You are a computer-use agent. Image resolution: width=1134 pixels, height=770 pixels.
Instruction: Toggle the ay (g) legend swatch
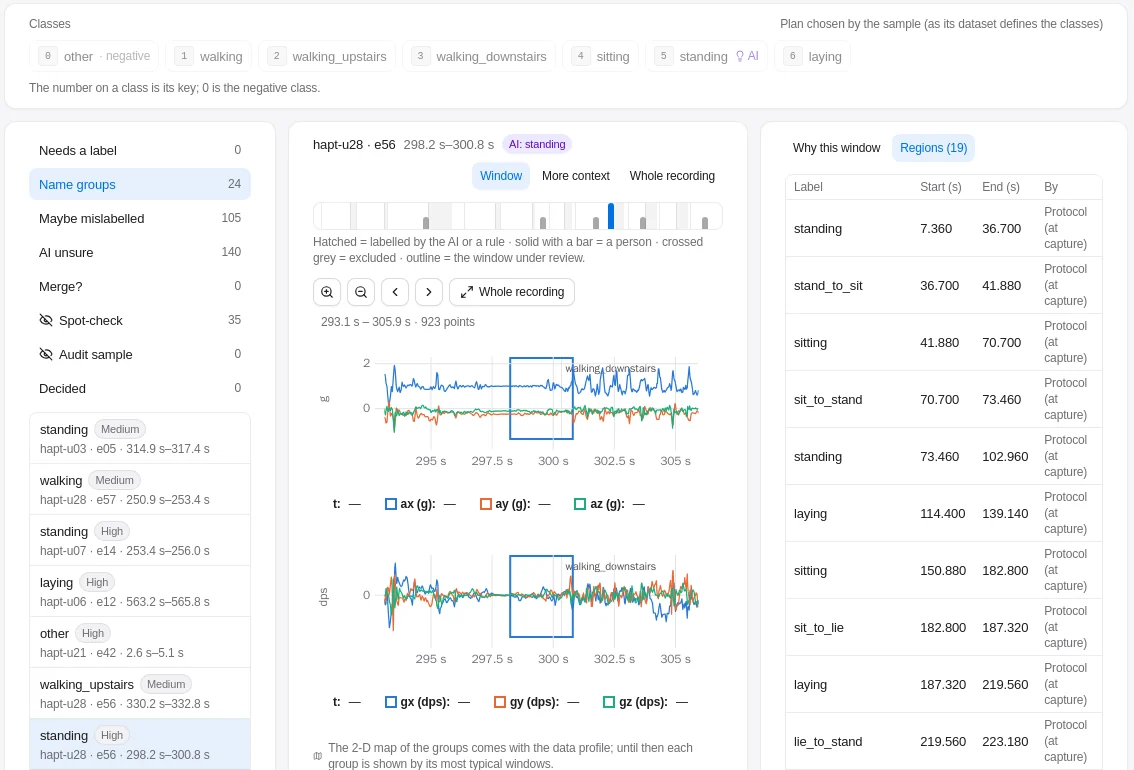[x=485, y=505]
